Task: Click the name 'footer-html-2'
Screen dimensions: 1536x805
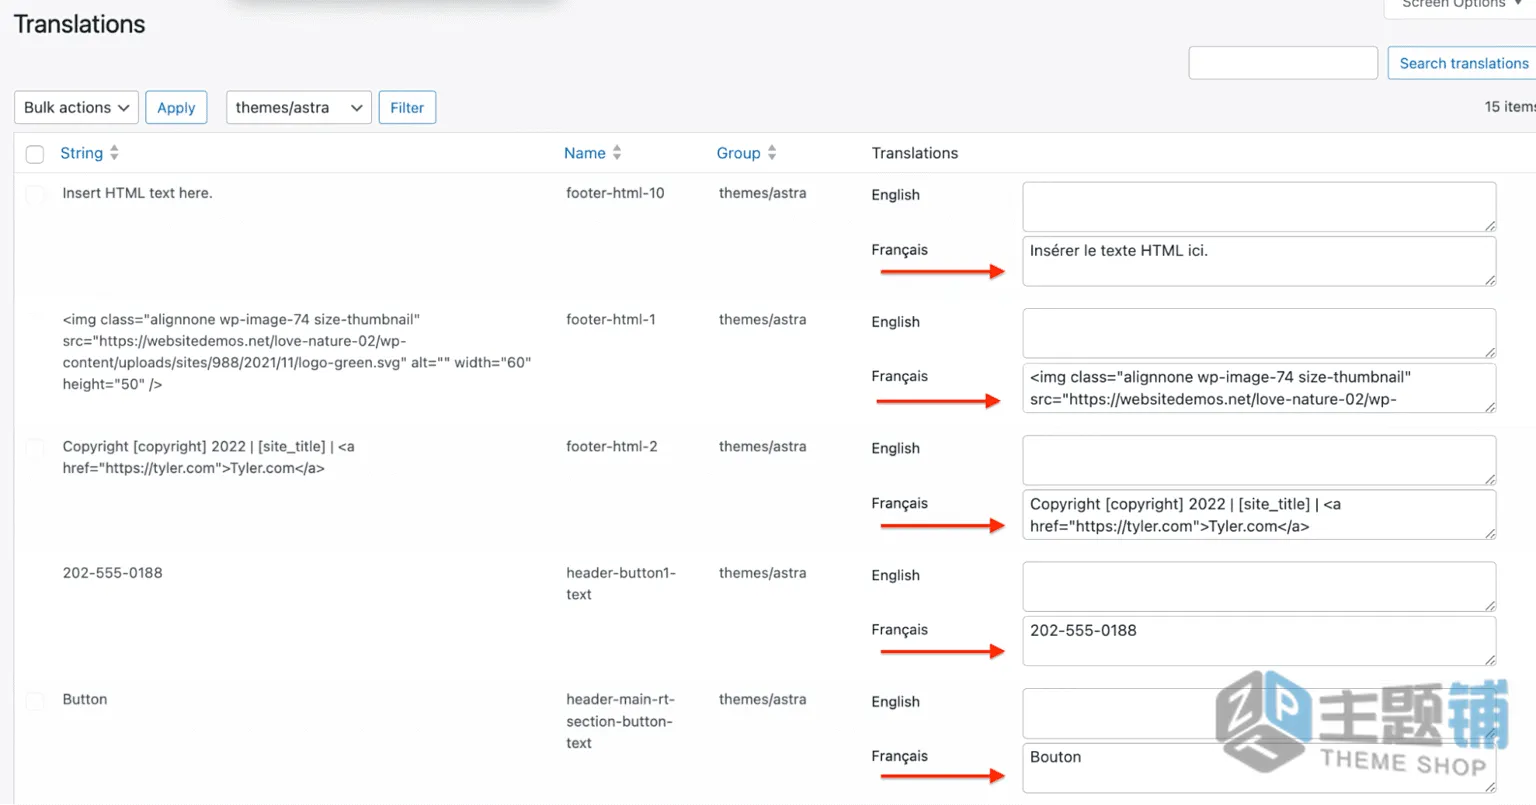Action: (612, 447)
